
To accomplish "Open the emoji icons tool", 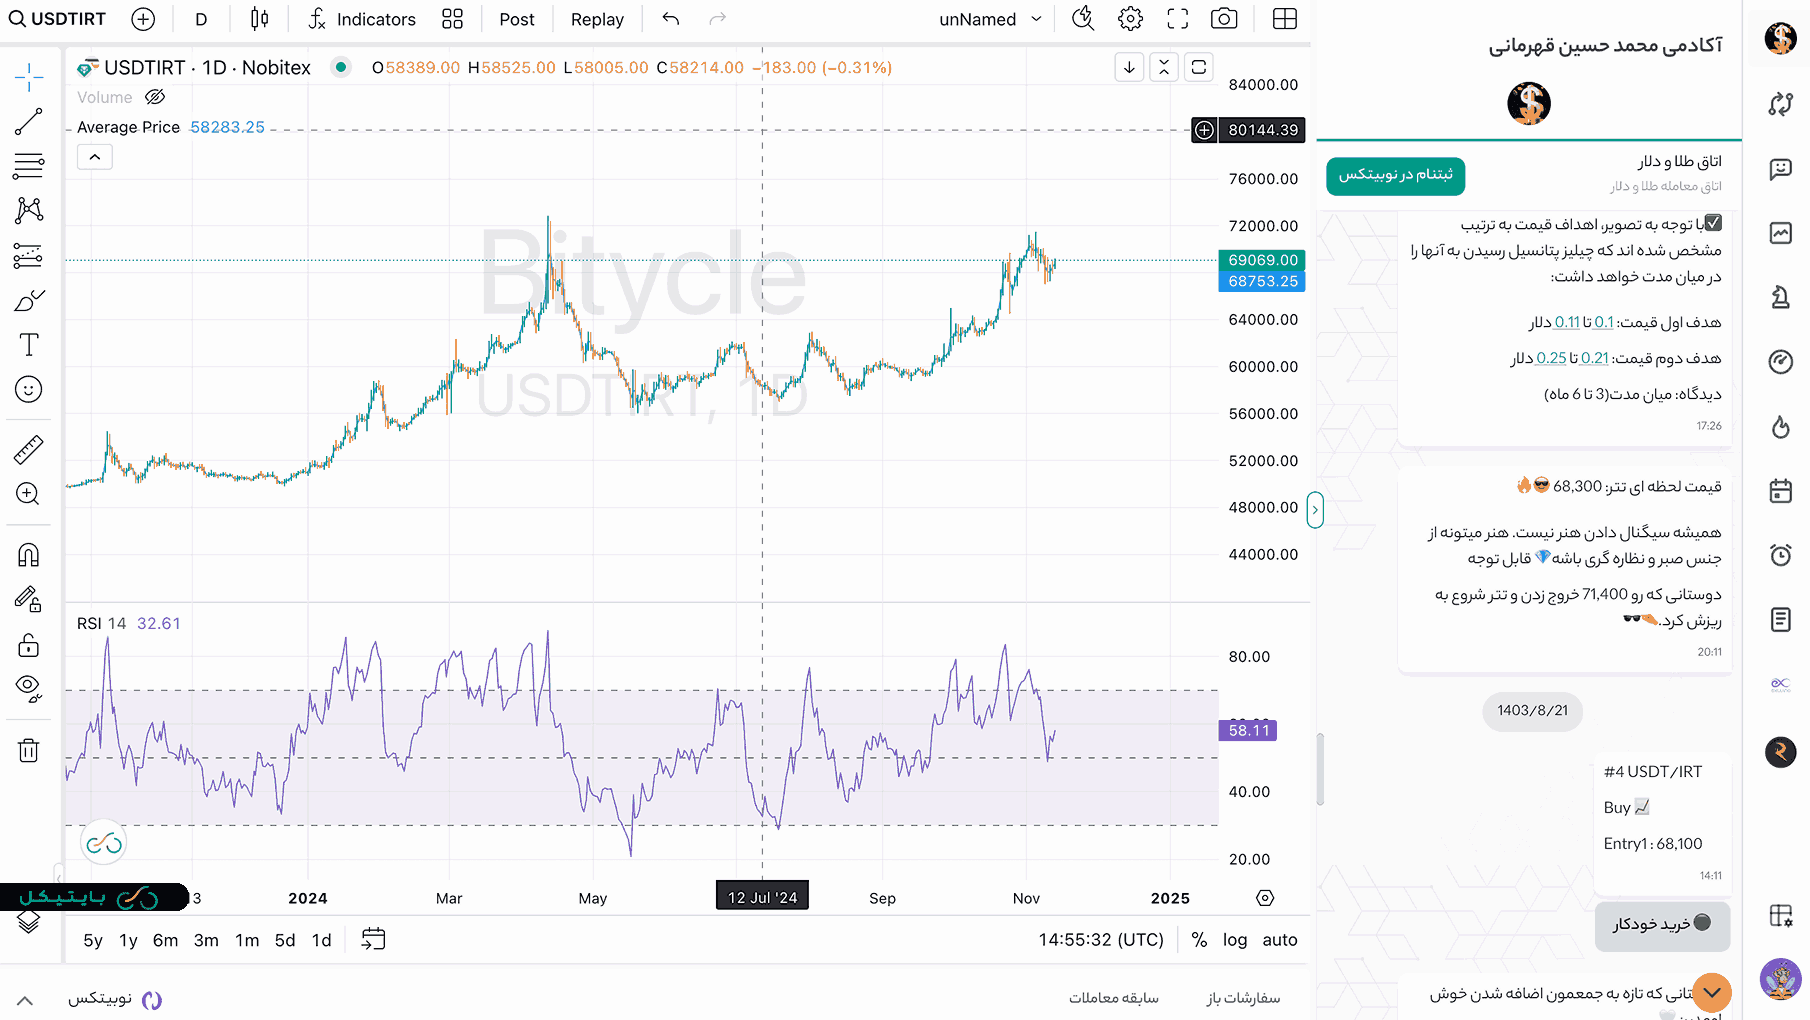I will [x=29, y=389].
